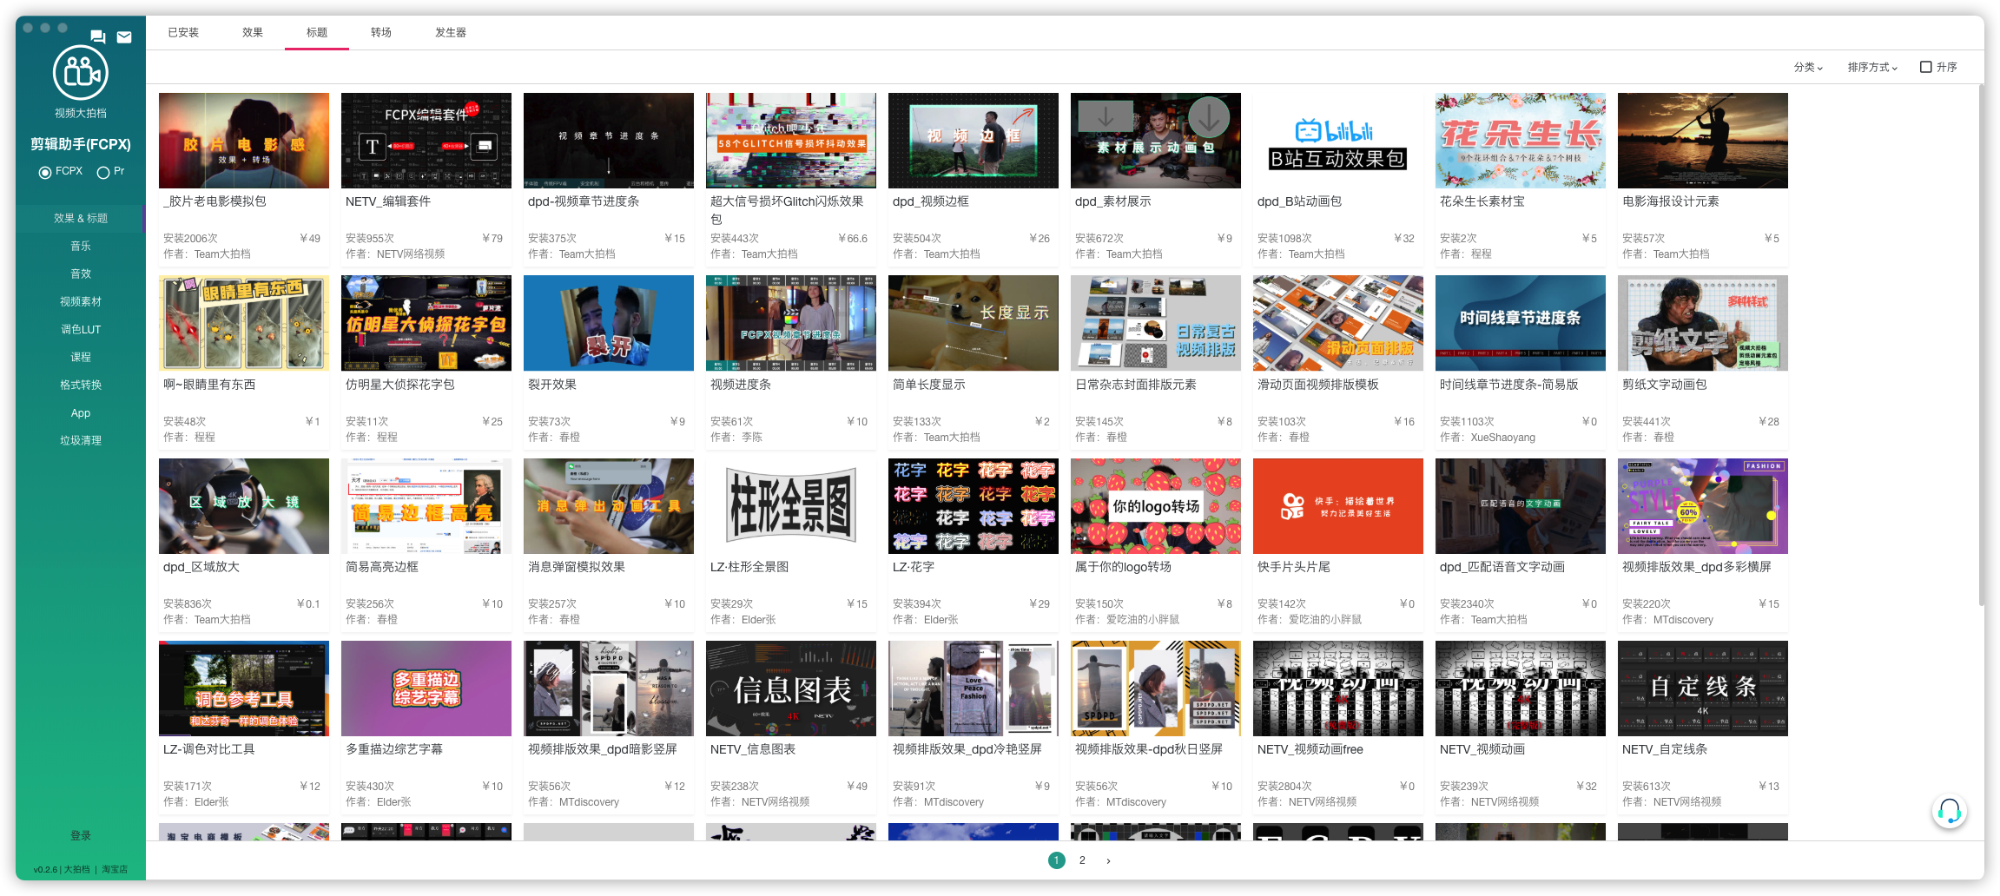2000x896 pixels.
Task: Open the 发生器 tab
Action: [x=450, y=32]
